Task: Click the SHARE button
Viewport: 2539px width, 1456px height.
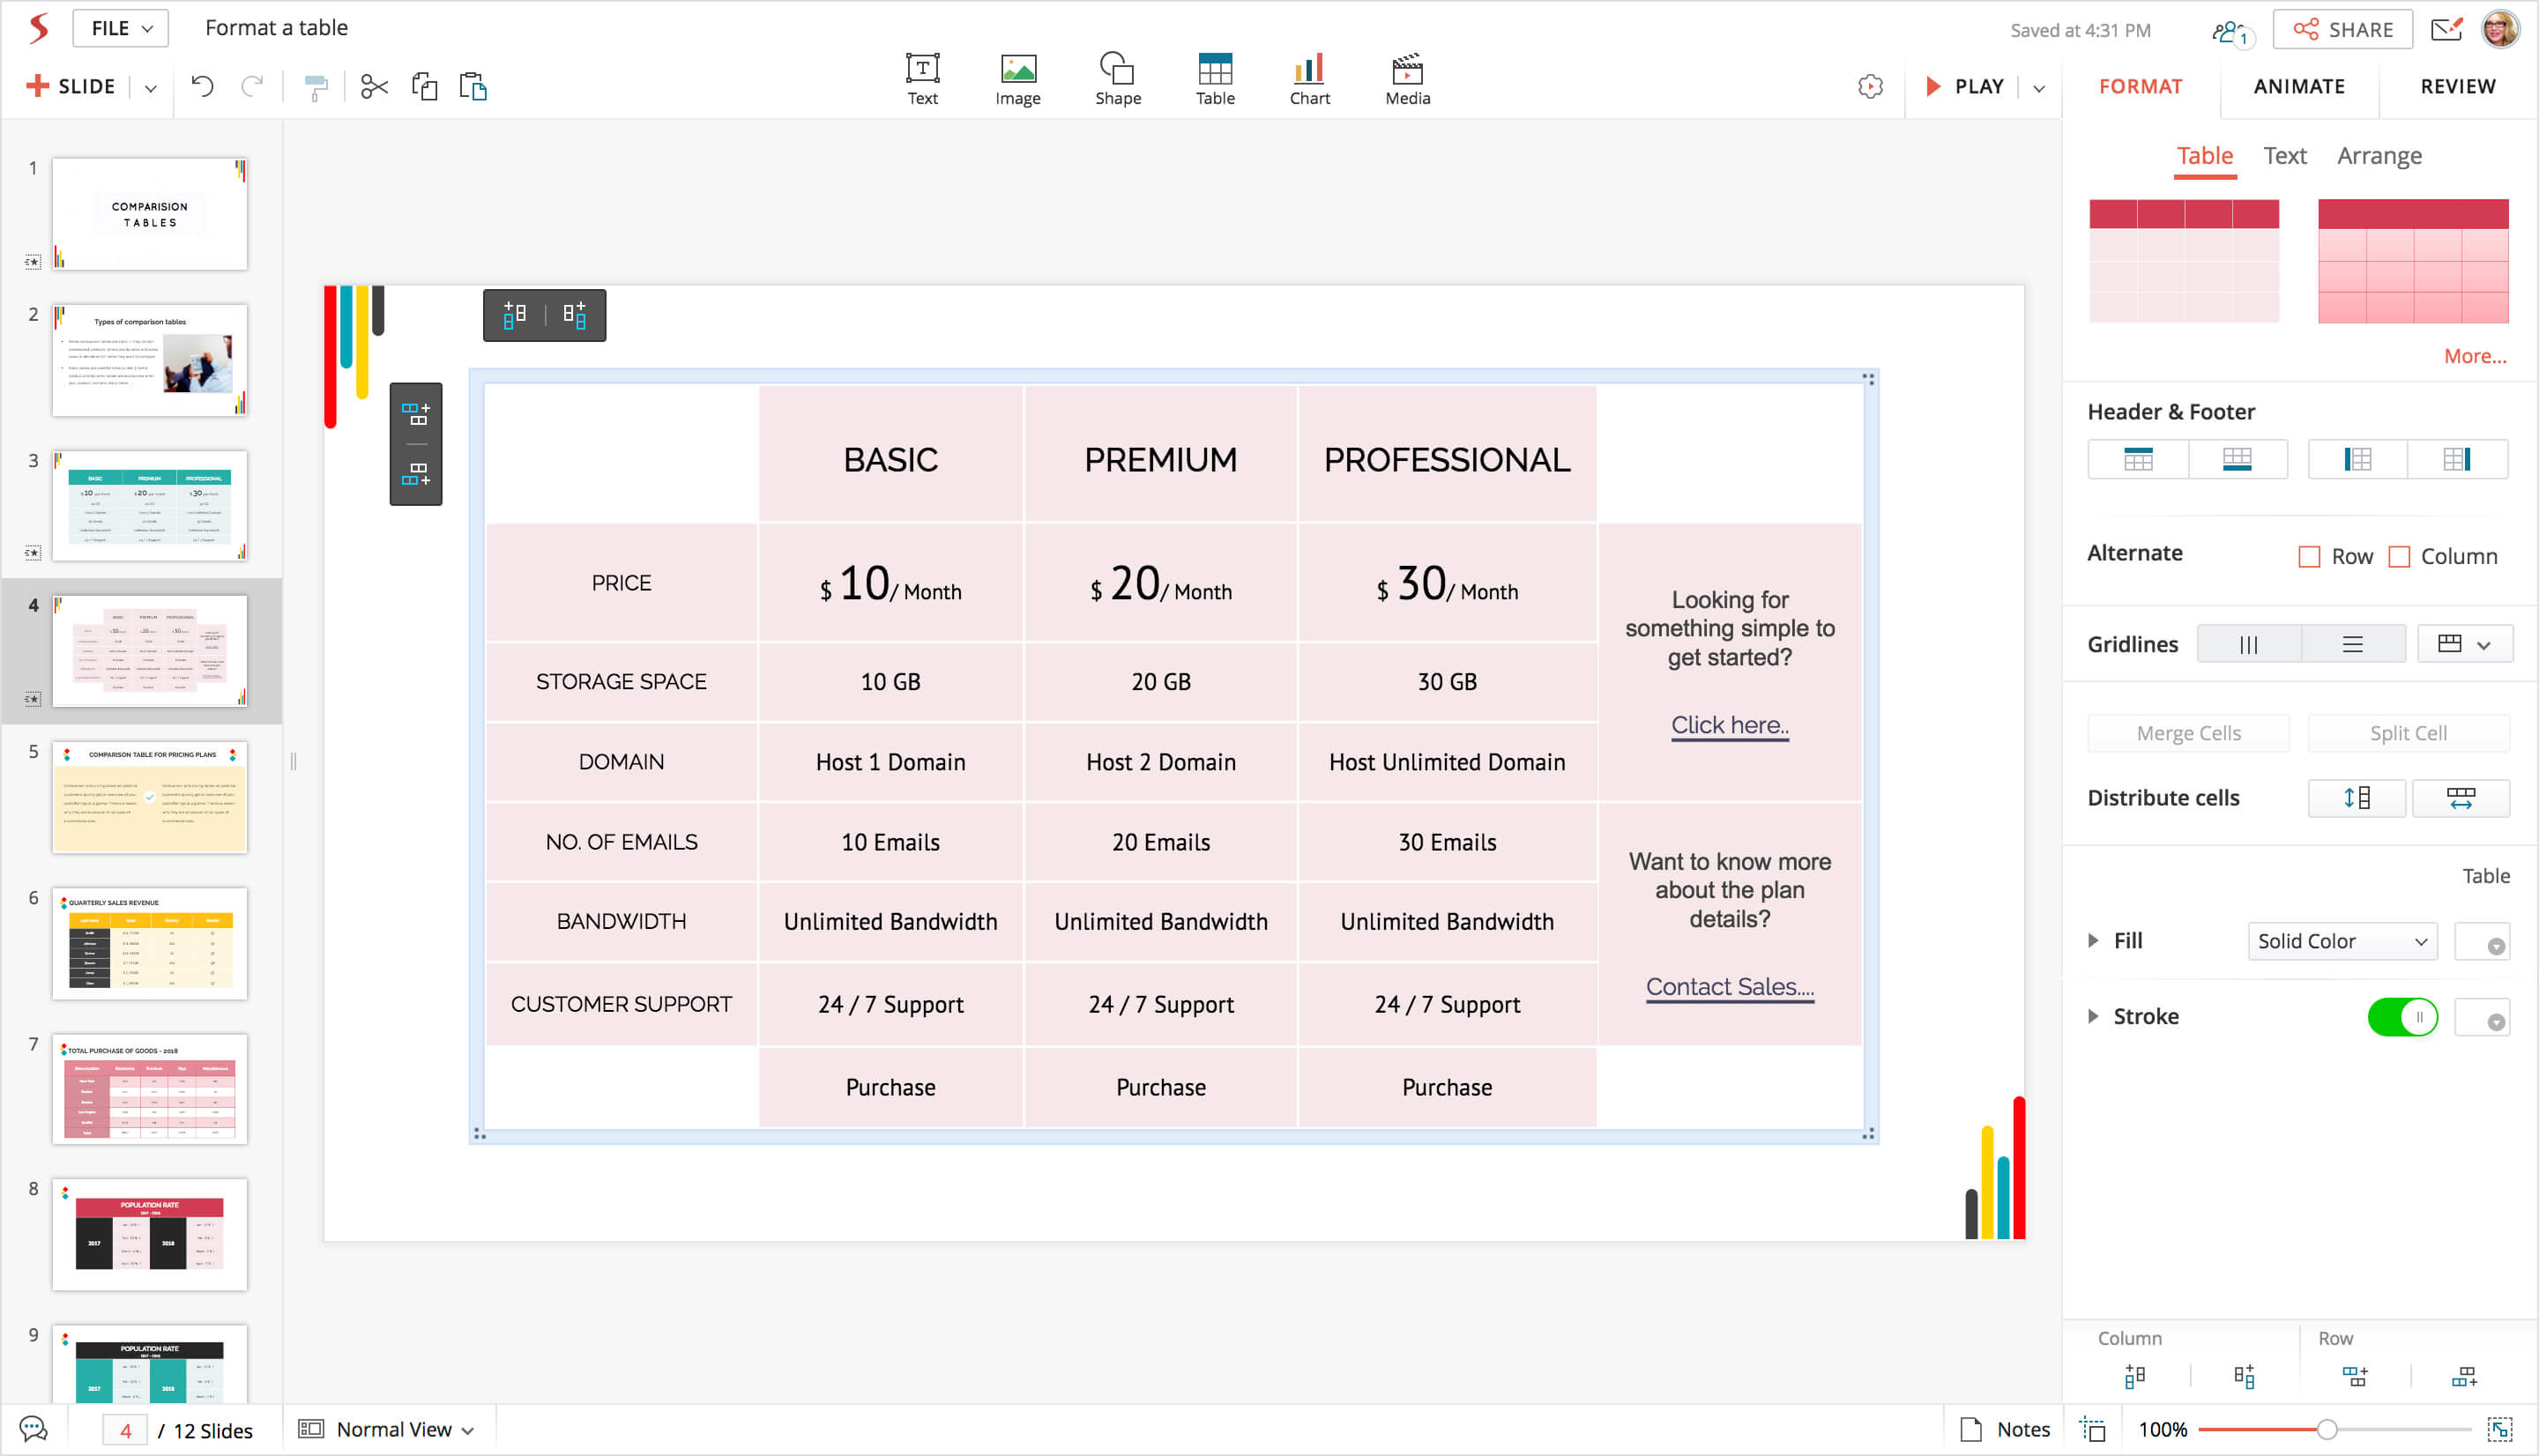Action: 2342,30
